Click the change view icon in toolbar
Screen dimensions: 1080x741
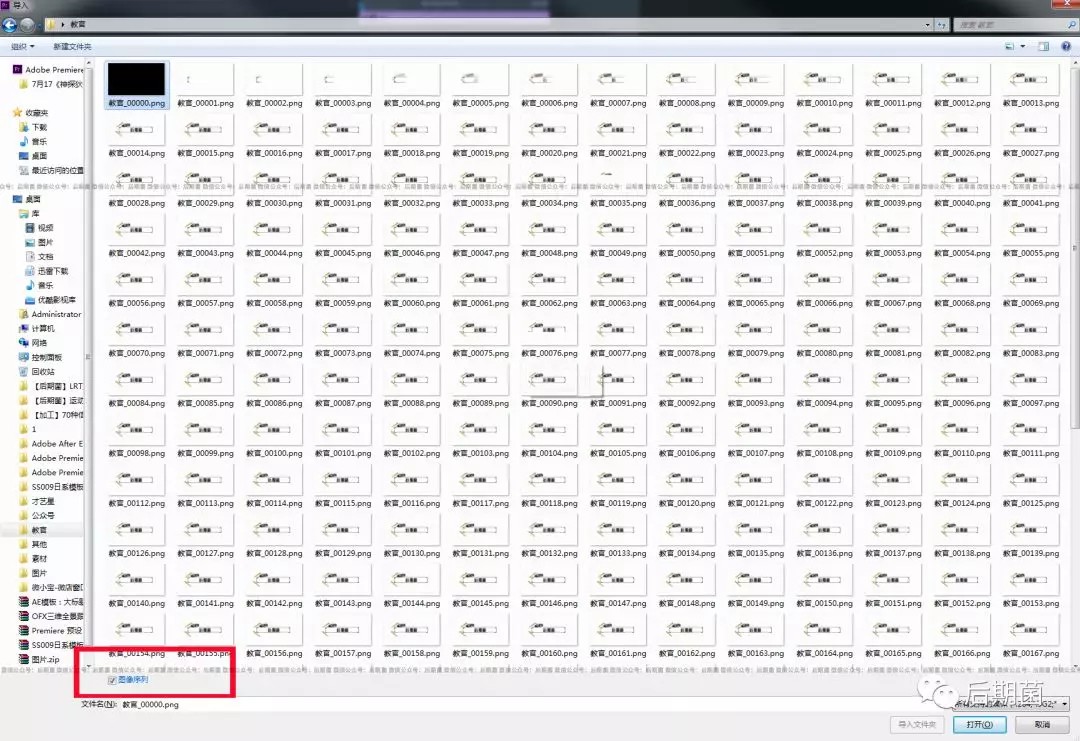pos(1010,47)
